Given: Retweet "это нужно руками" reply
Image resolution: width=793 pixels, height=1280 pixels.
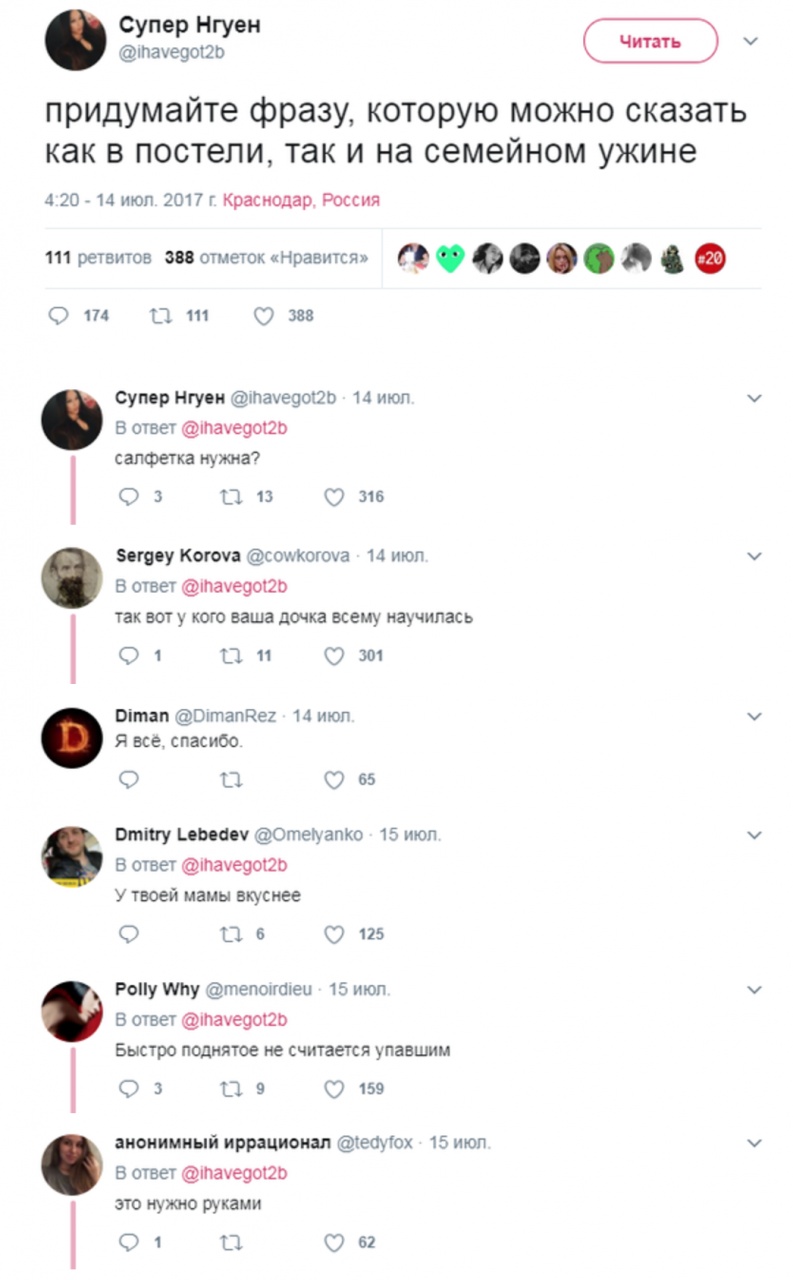Looking at the screenshot, I should (x=231, y=1243).
